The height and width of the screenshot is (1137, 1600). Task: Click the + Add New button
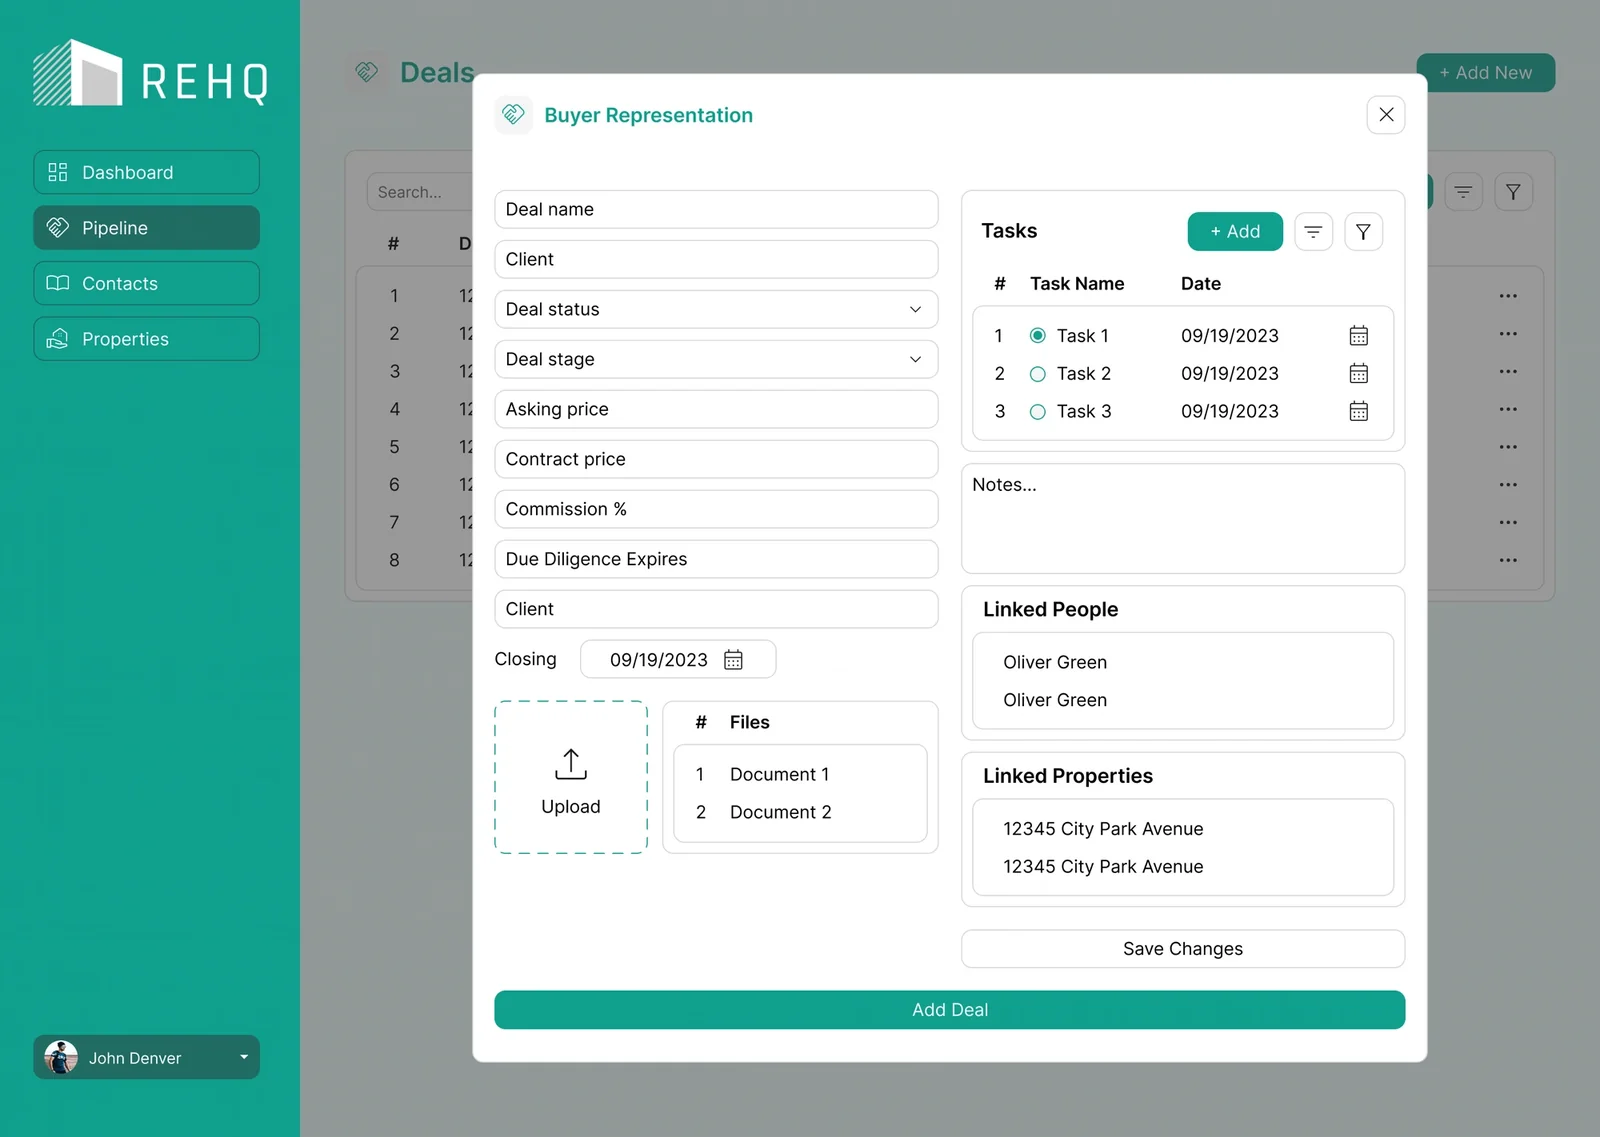point(1485,72)
